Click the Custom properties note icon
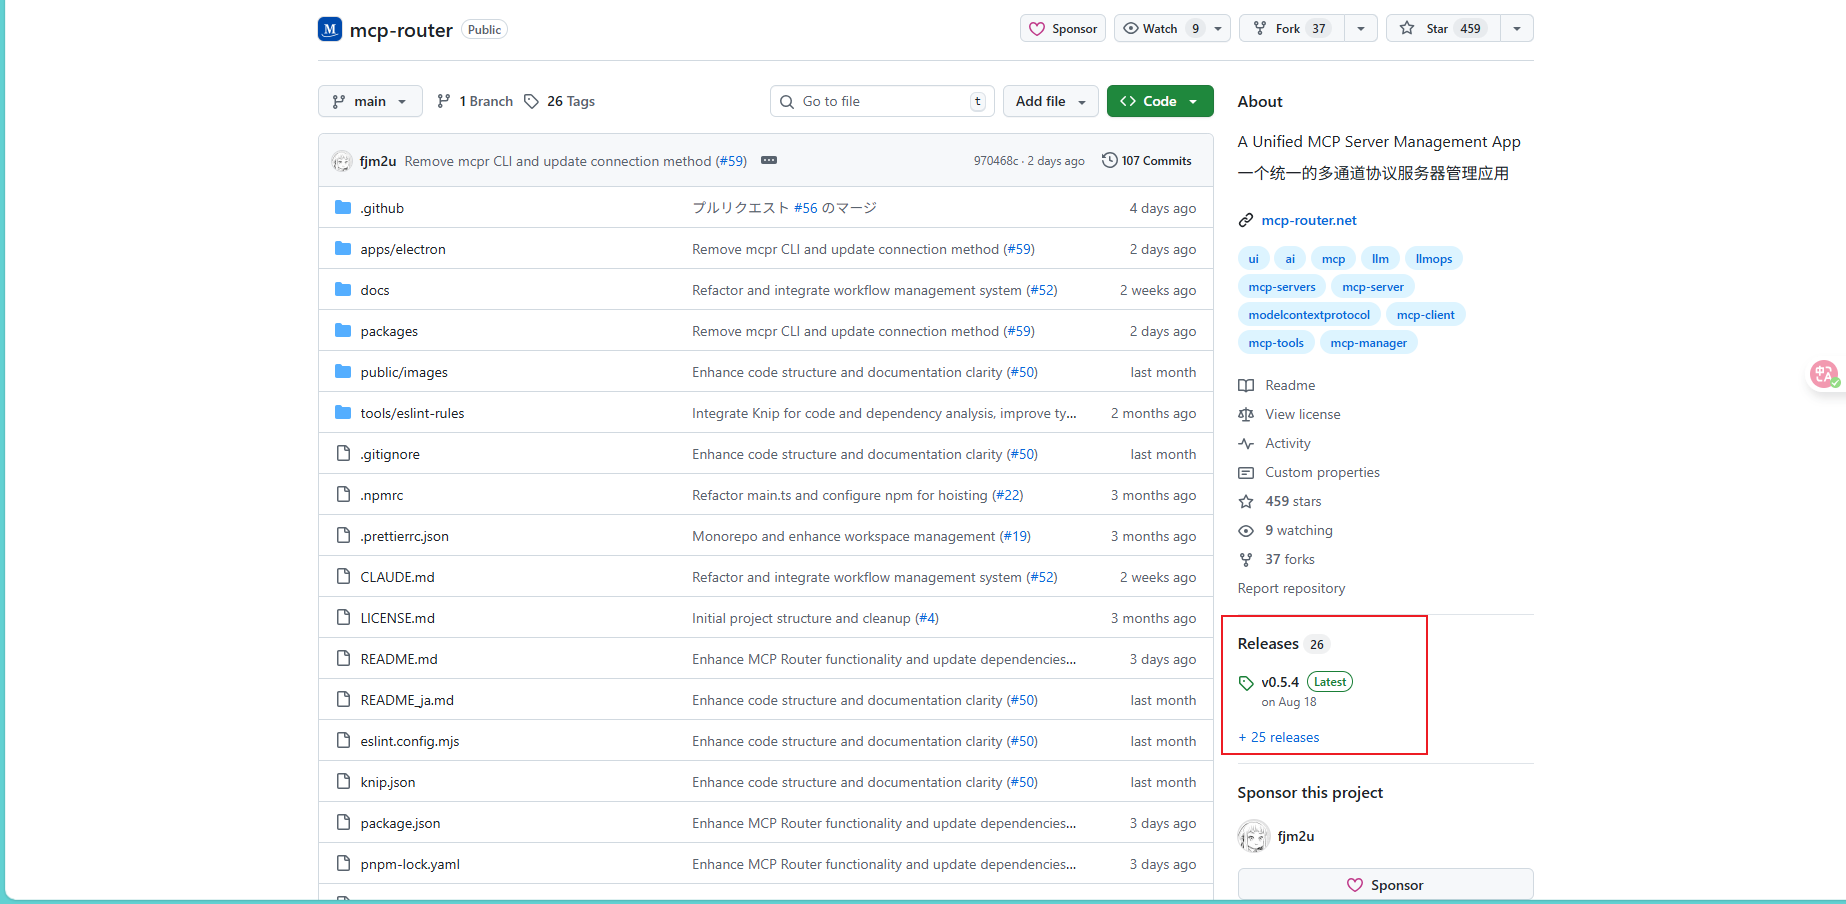This screenshot has height=904, width=1846. point(1246,472)
